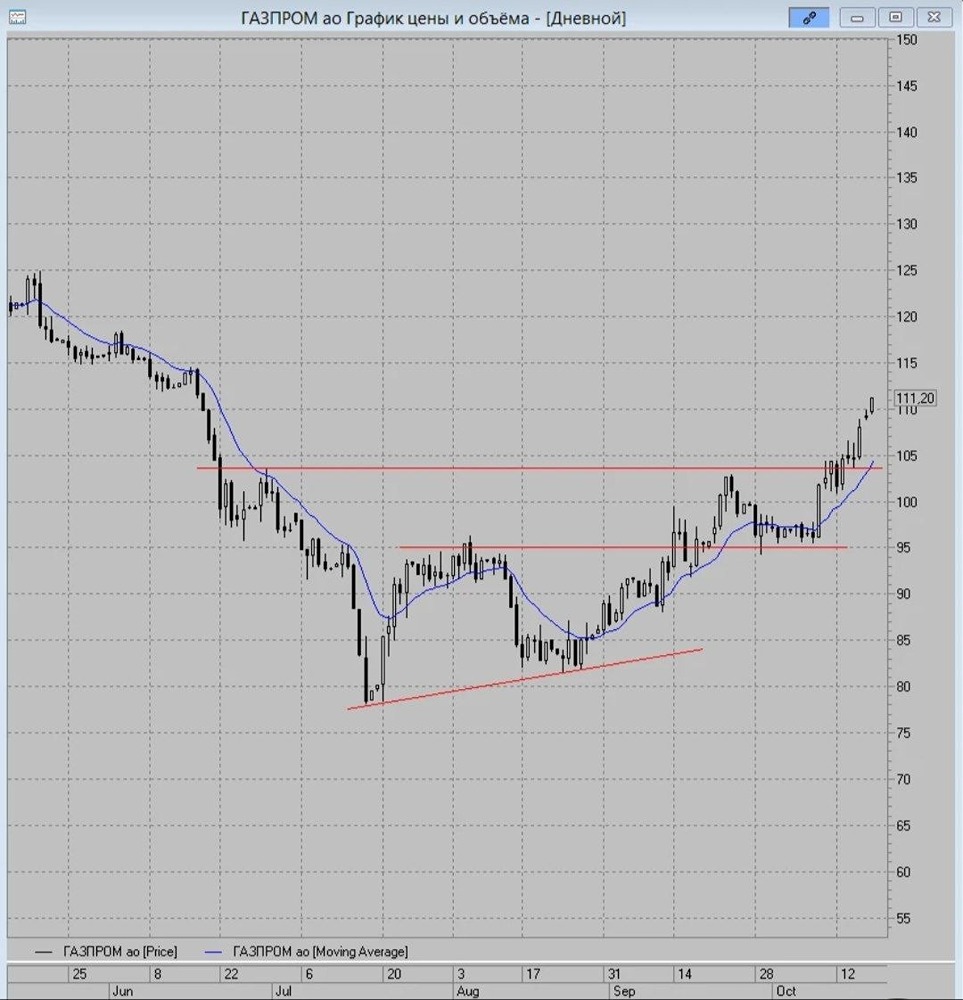Click the 85 price axis label
The width and height of the screenshot is (963, 1000).
(x=904, y=640)
